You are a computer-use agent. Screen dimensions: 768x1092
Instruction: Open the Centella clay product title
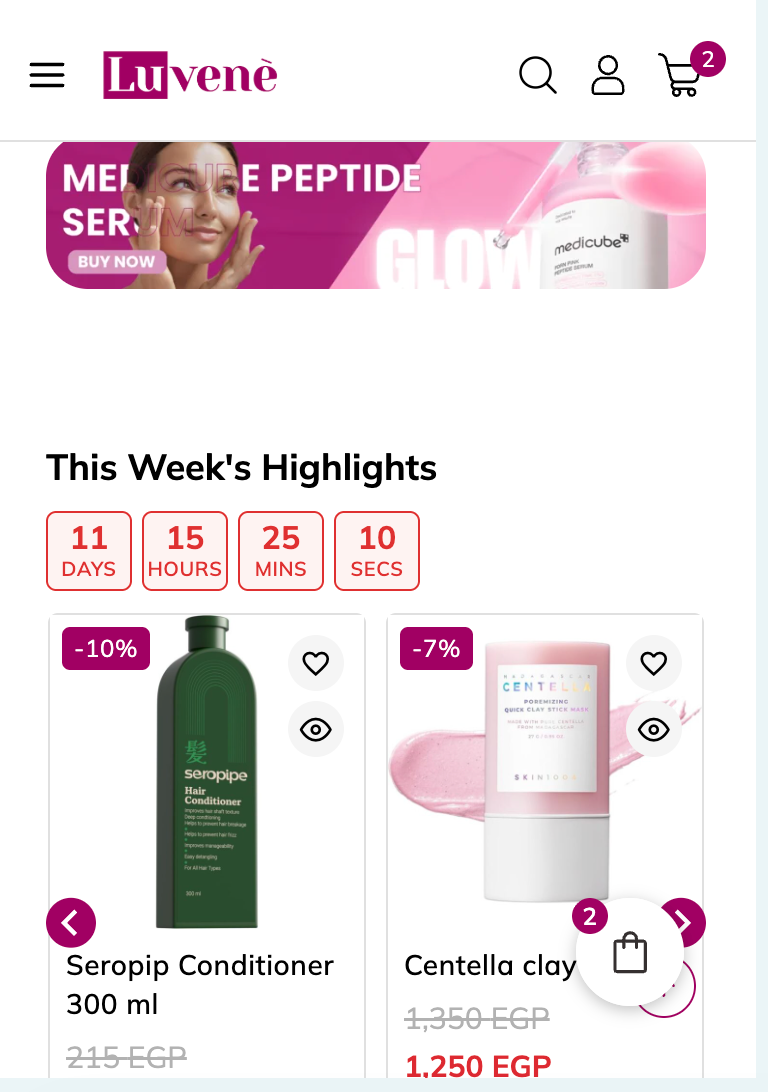tap(490, 966)
